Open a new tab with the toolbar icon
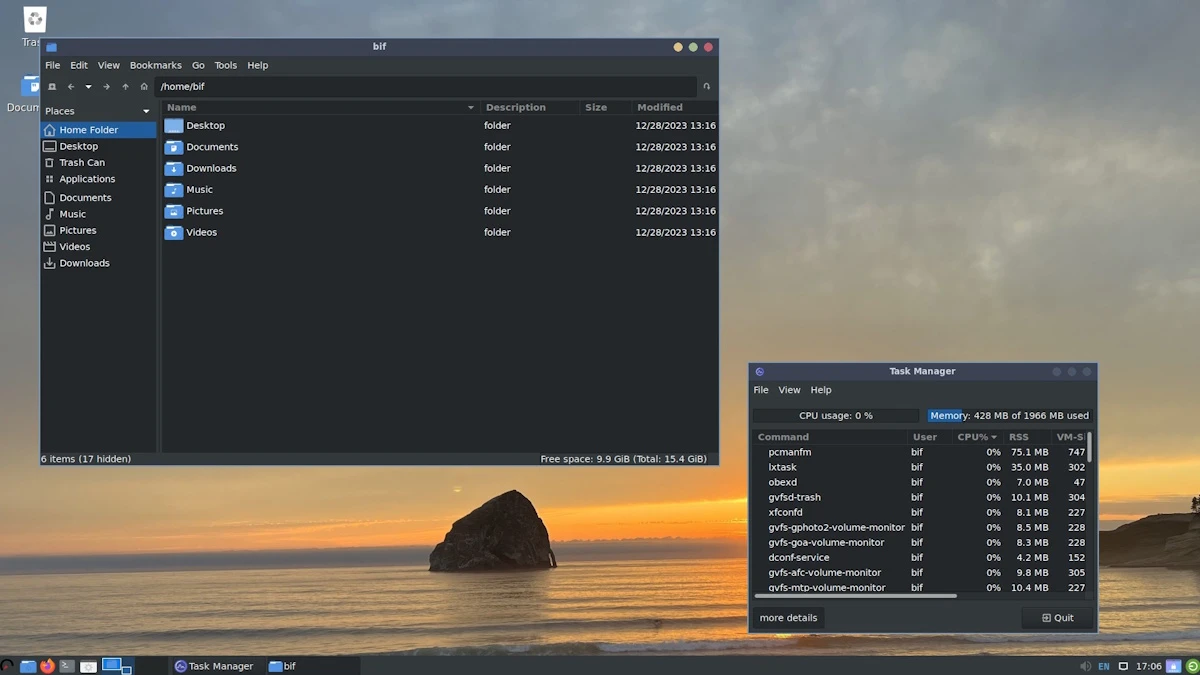 (x=52, y=87)
